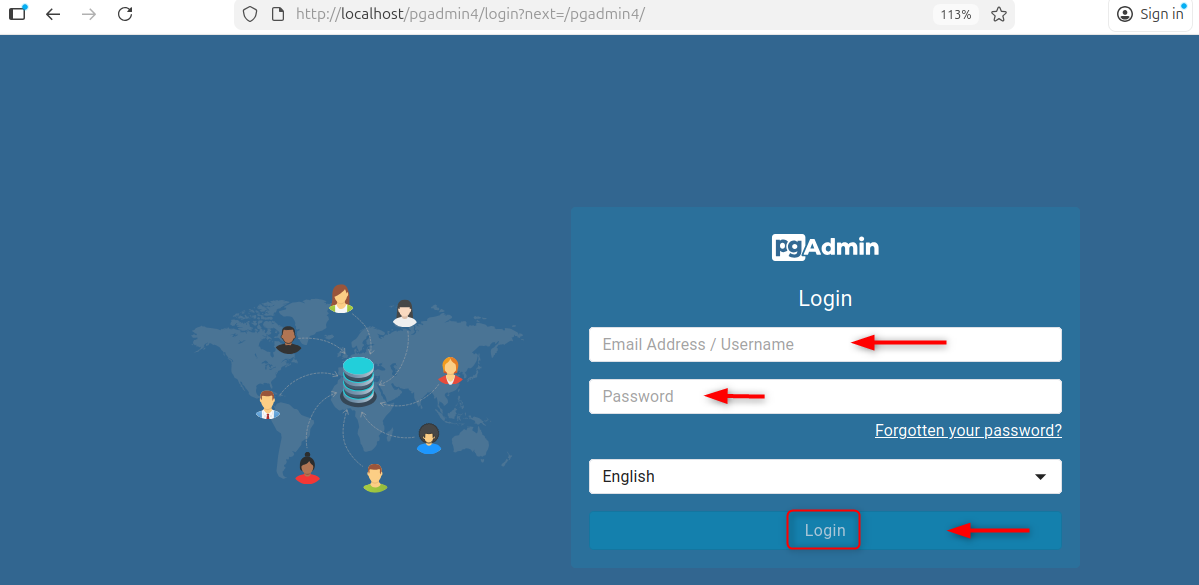Open the Forgotten your password link

(968, 431)
